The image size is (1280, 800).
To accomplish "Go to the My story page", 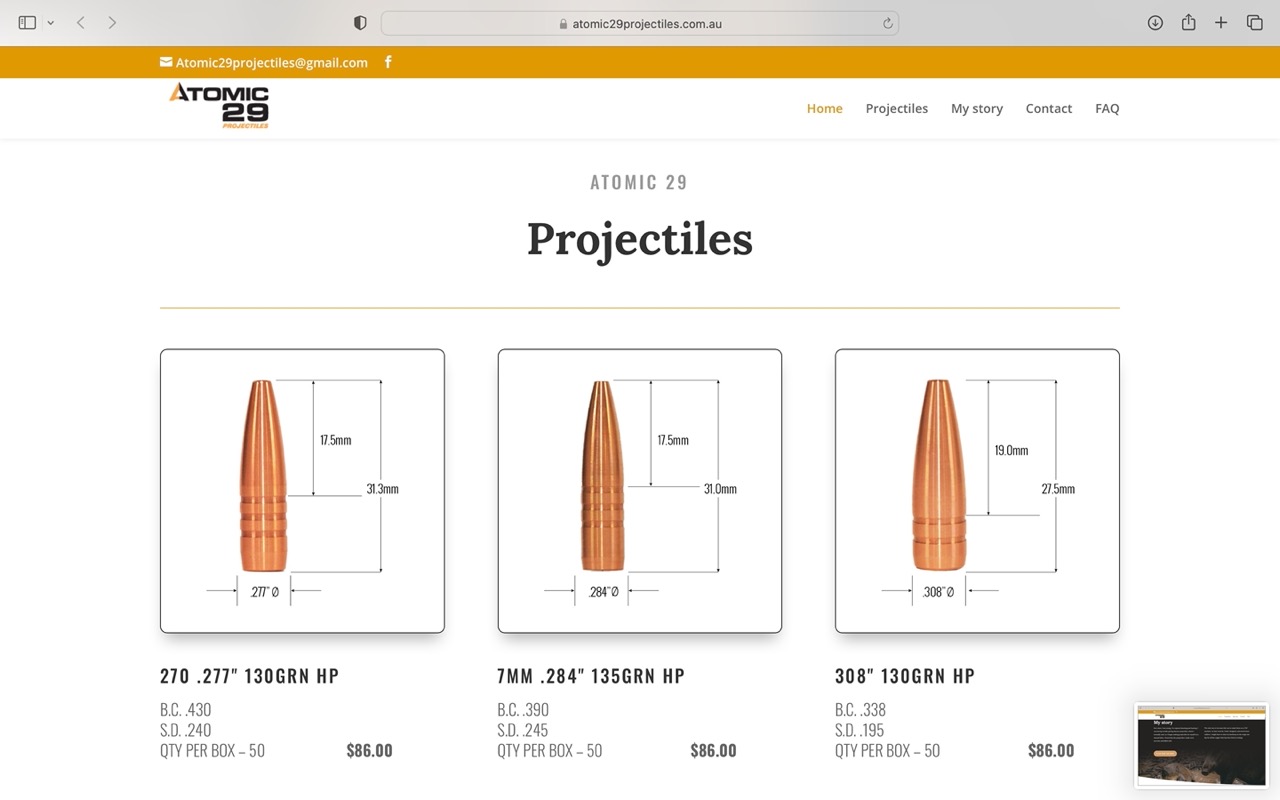I will coord(976,108).
